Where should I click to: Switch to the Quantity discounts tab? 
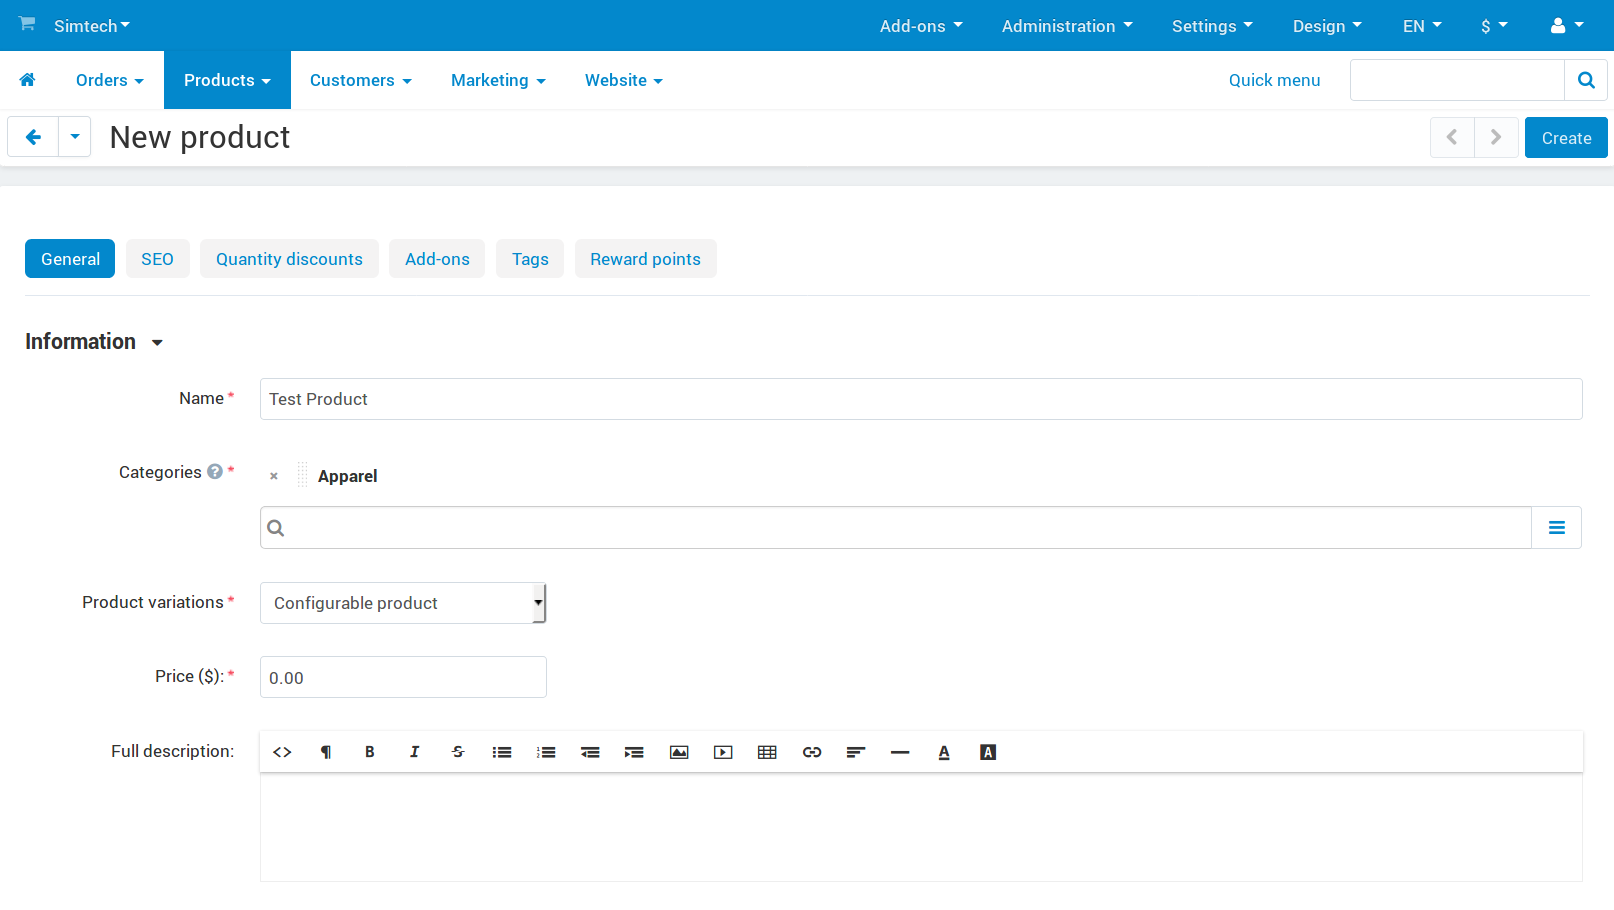pyautogui.click(x=289, y=259)
